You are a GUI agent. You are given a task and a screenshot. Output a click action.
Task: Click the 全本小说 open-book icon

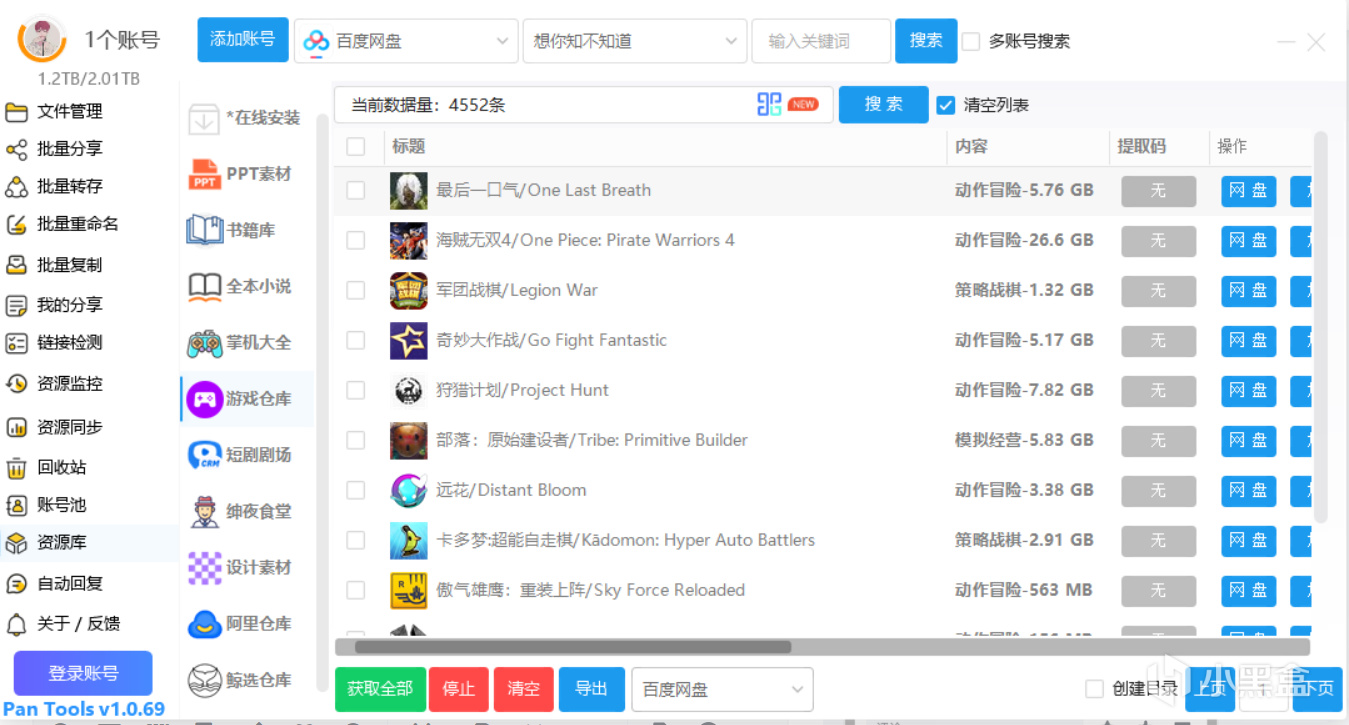coord(204,287)
